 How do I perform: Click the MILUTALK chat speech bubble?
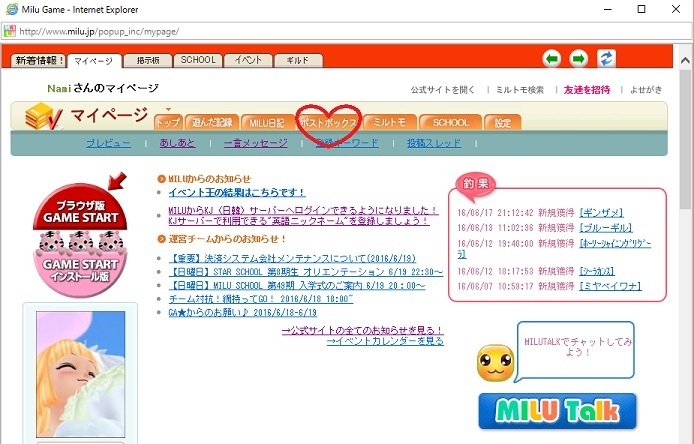576,350
